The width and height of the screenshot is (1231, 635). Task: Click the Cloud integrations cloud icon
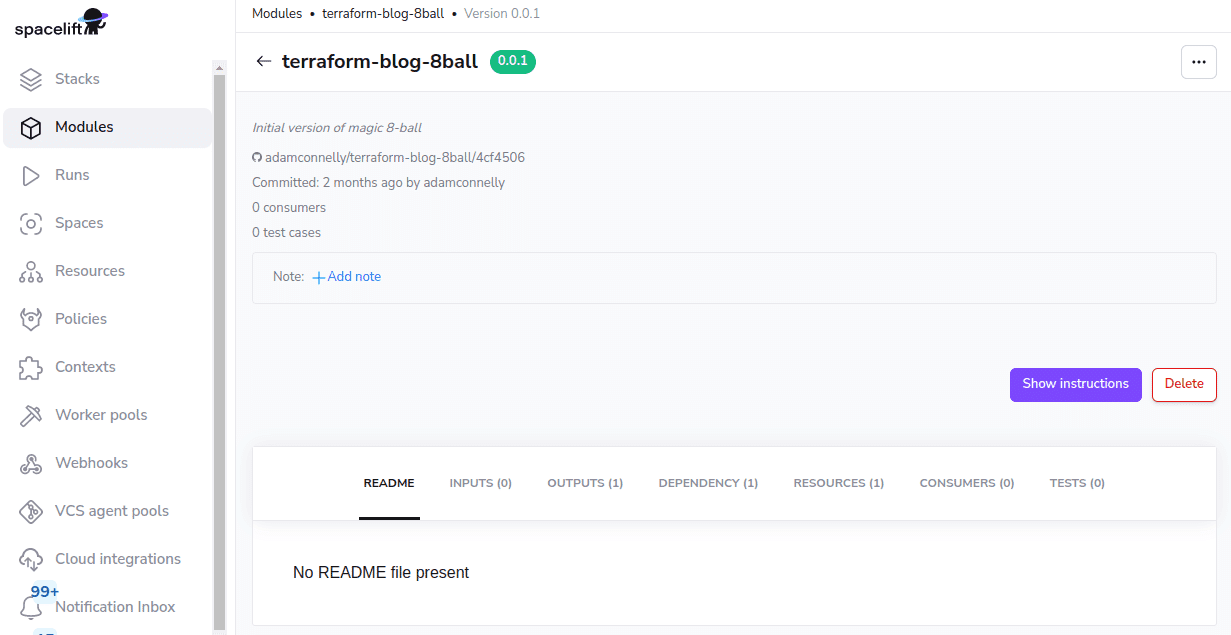(x=31, y=559)
